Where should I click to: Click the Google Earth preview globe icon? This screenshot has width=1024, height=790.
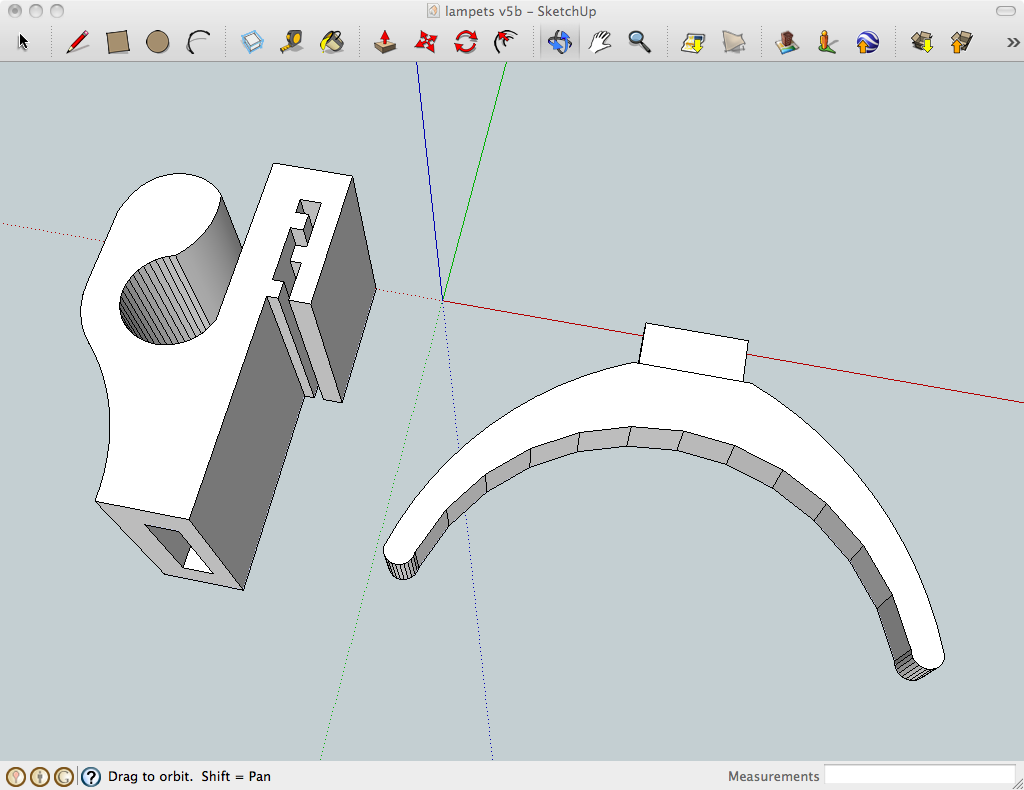point(867,42)
